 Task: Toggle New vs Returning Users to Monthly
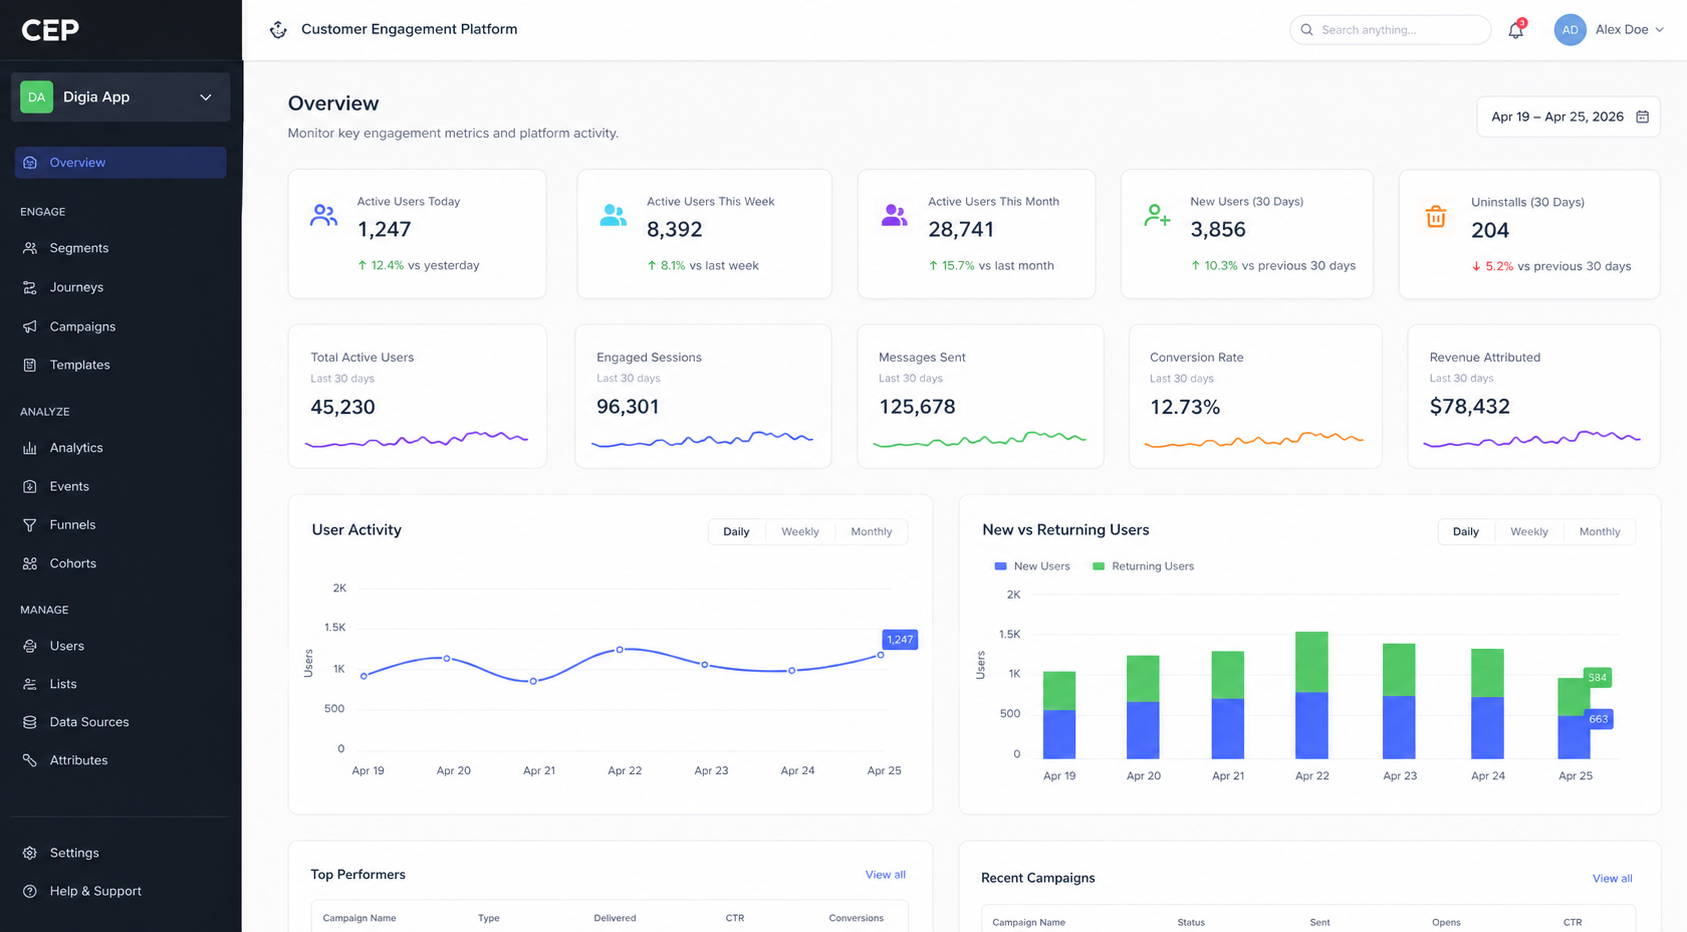pos(1599,531)
